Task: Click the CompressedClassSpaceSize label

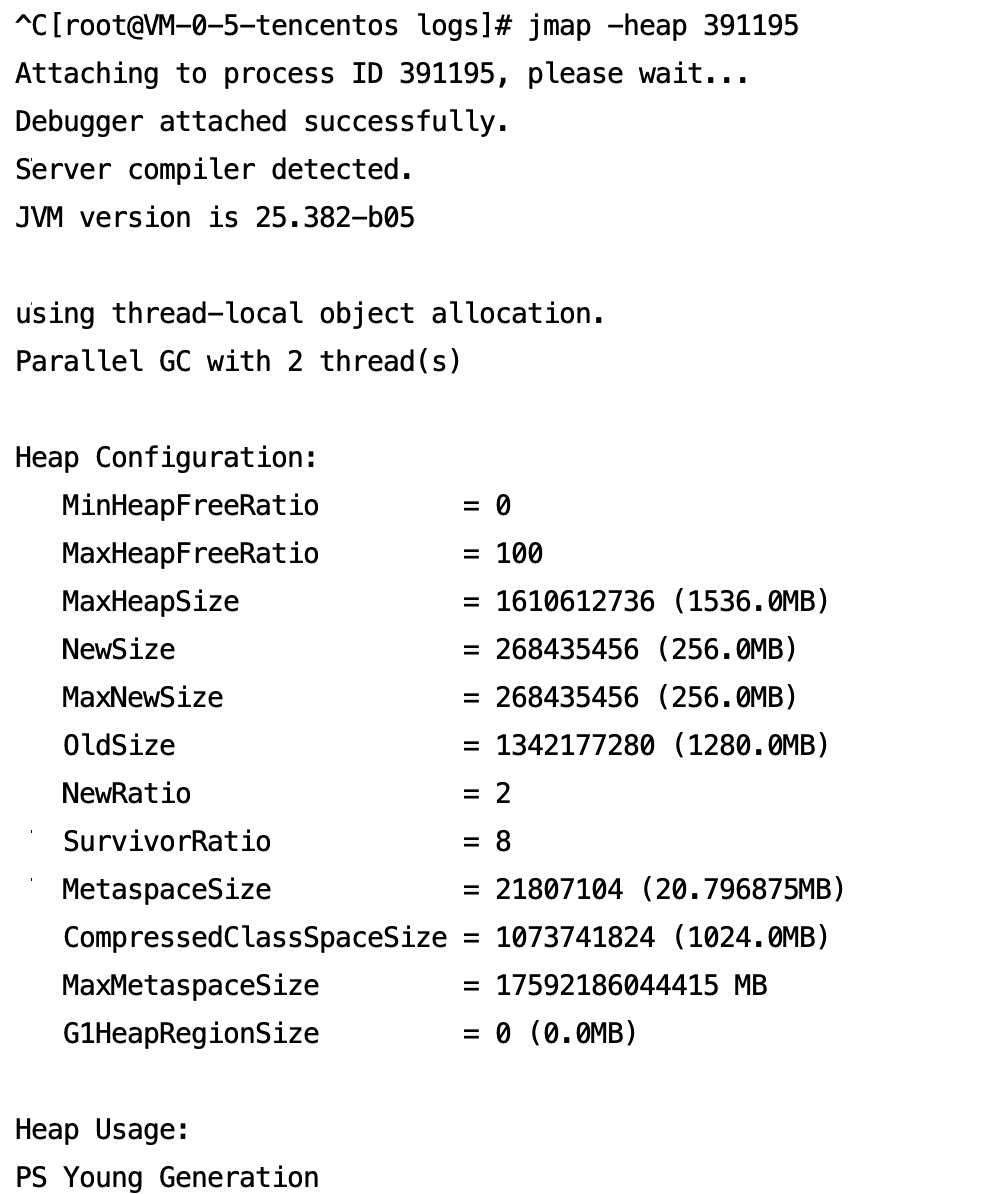Action: 255,937
